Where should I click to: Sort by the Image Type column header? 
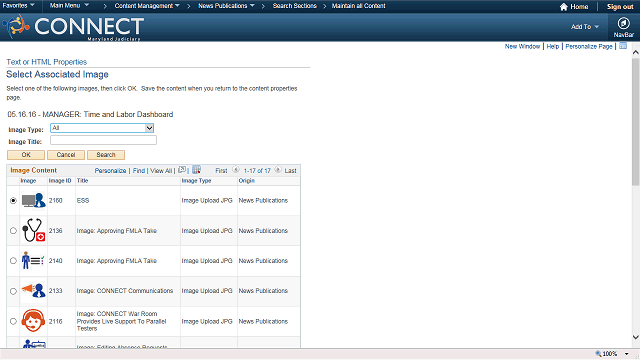(196, 181)
